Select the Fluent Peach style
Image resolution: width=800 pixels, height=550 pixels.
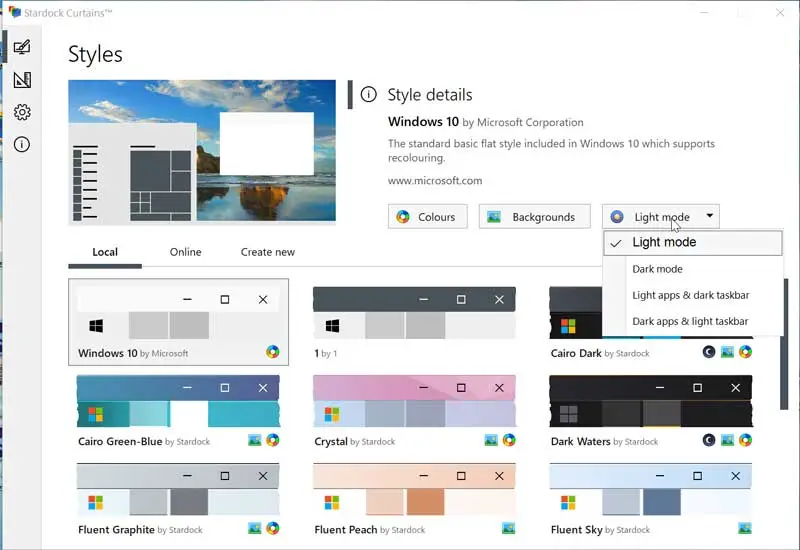pyautogui.click(x=414, y=499)
